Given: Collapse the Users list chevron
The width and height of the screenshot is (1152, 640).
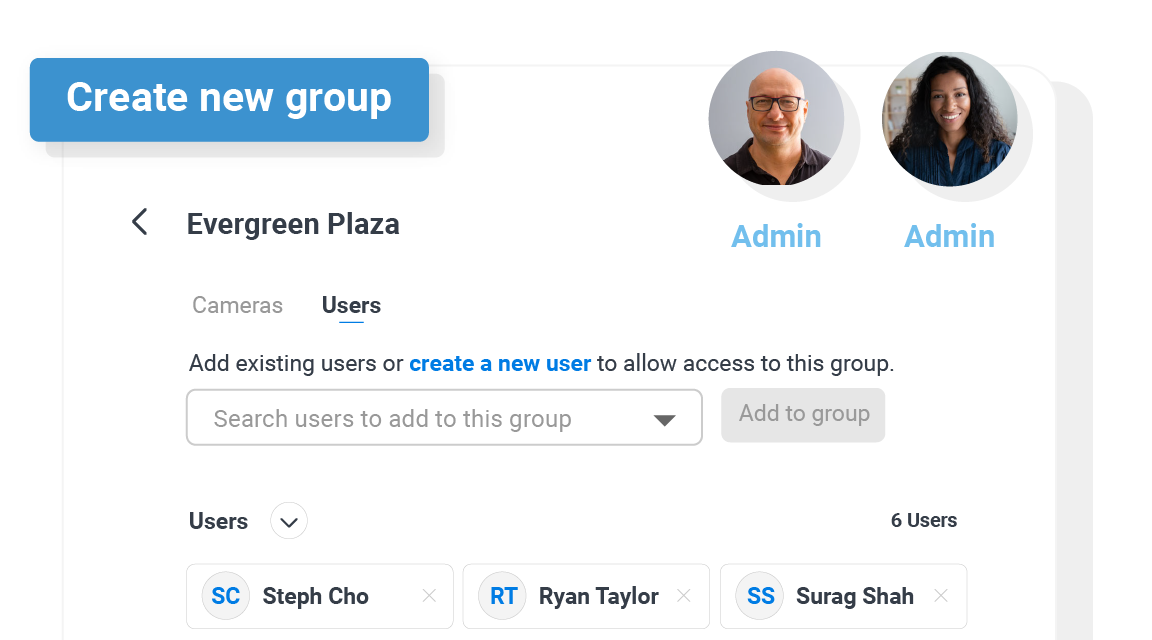Looking at the screenshot, I should coord(289,521).
